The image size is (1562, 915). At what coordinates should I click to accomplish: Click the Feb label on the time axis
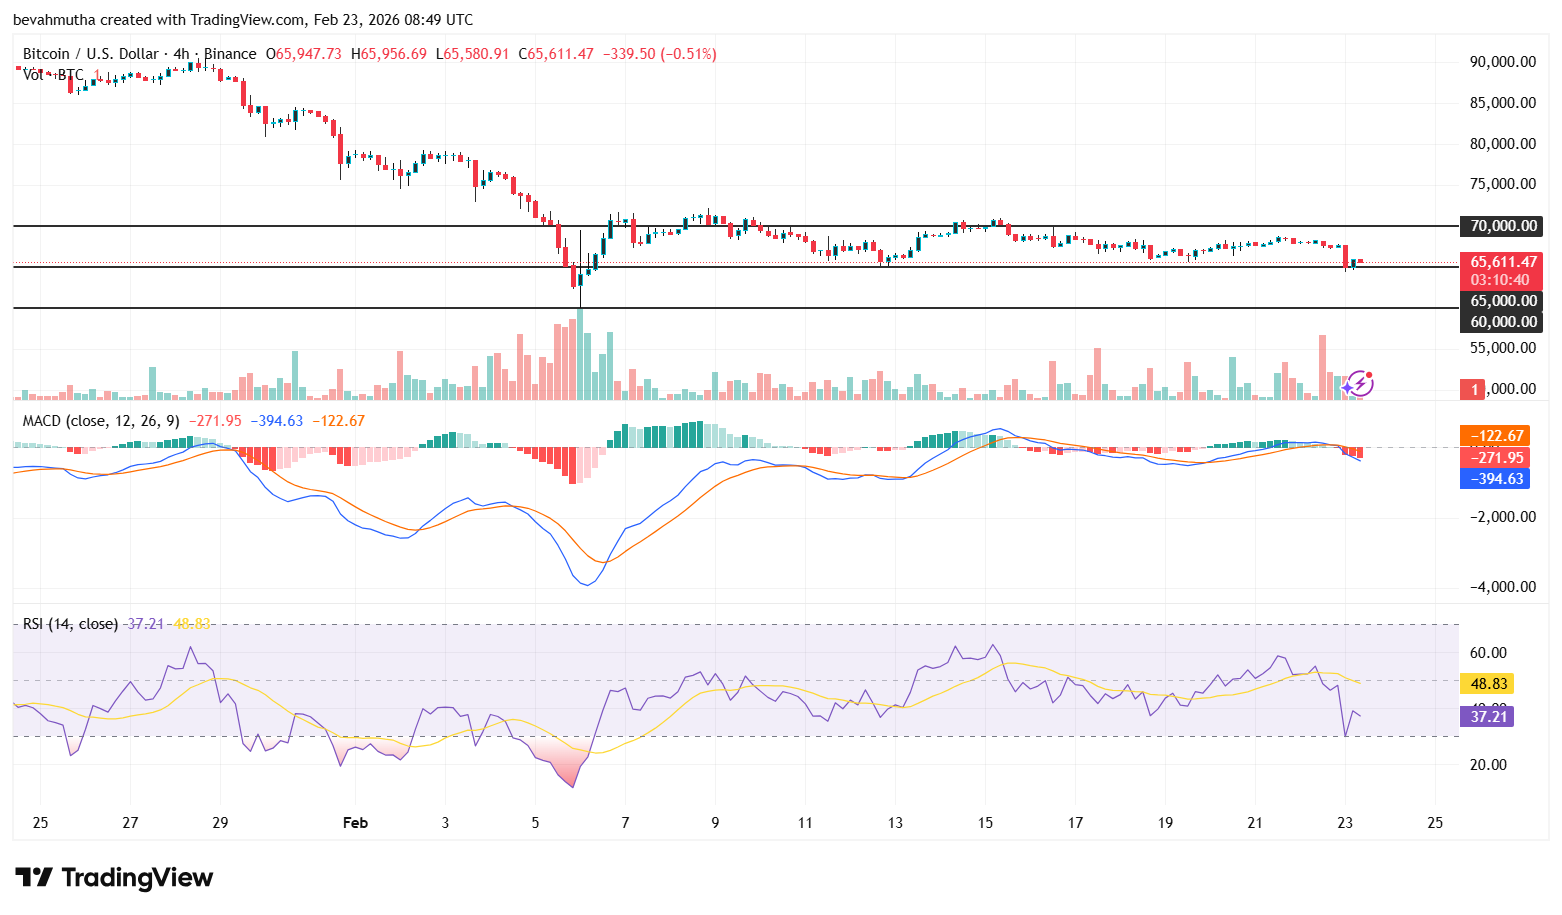coord(355,823)
